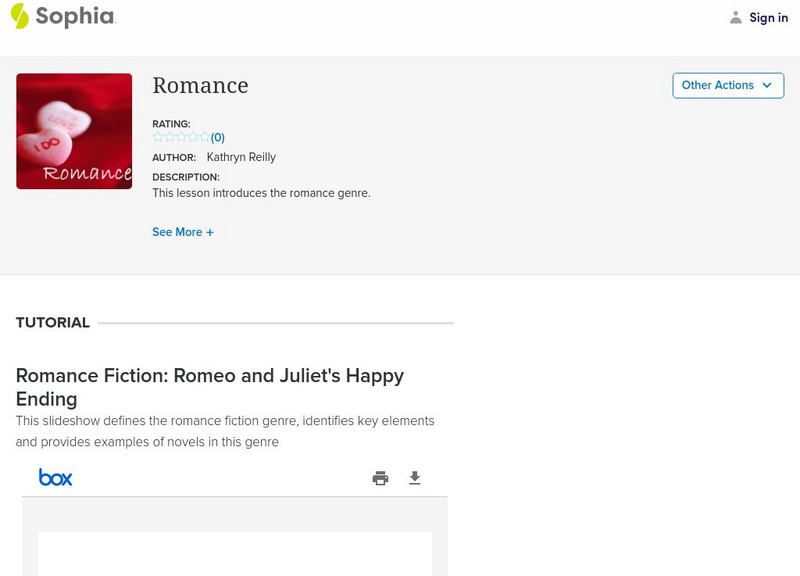The width and height of the screenshot is (800, 576).
Task: Open the Sign in link
Action: (x=768, y=17)
